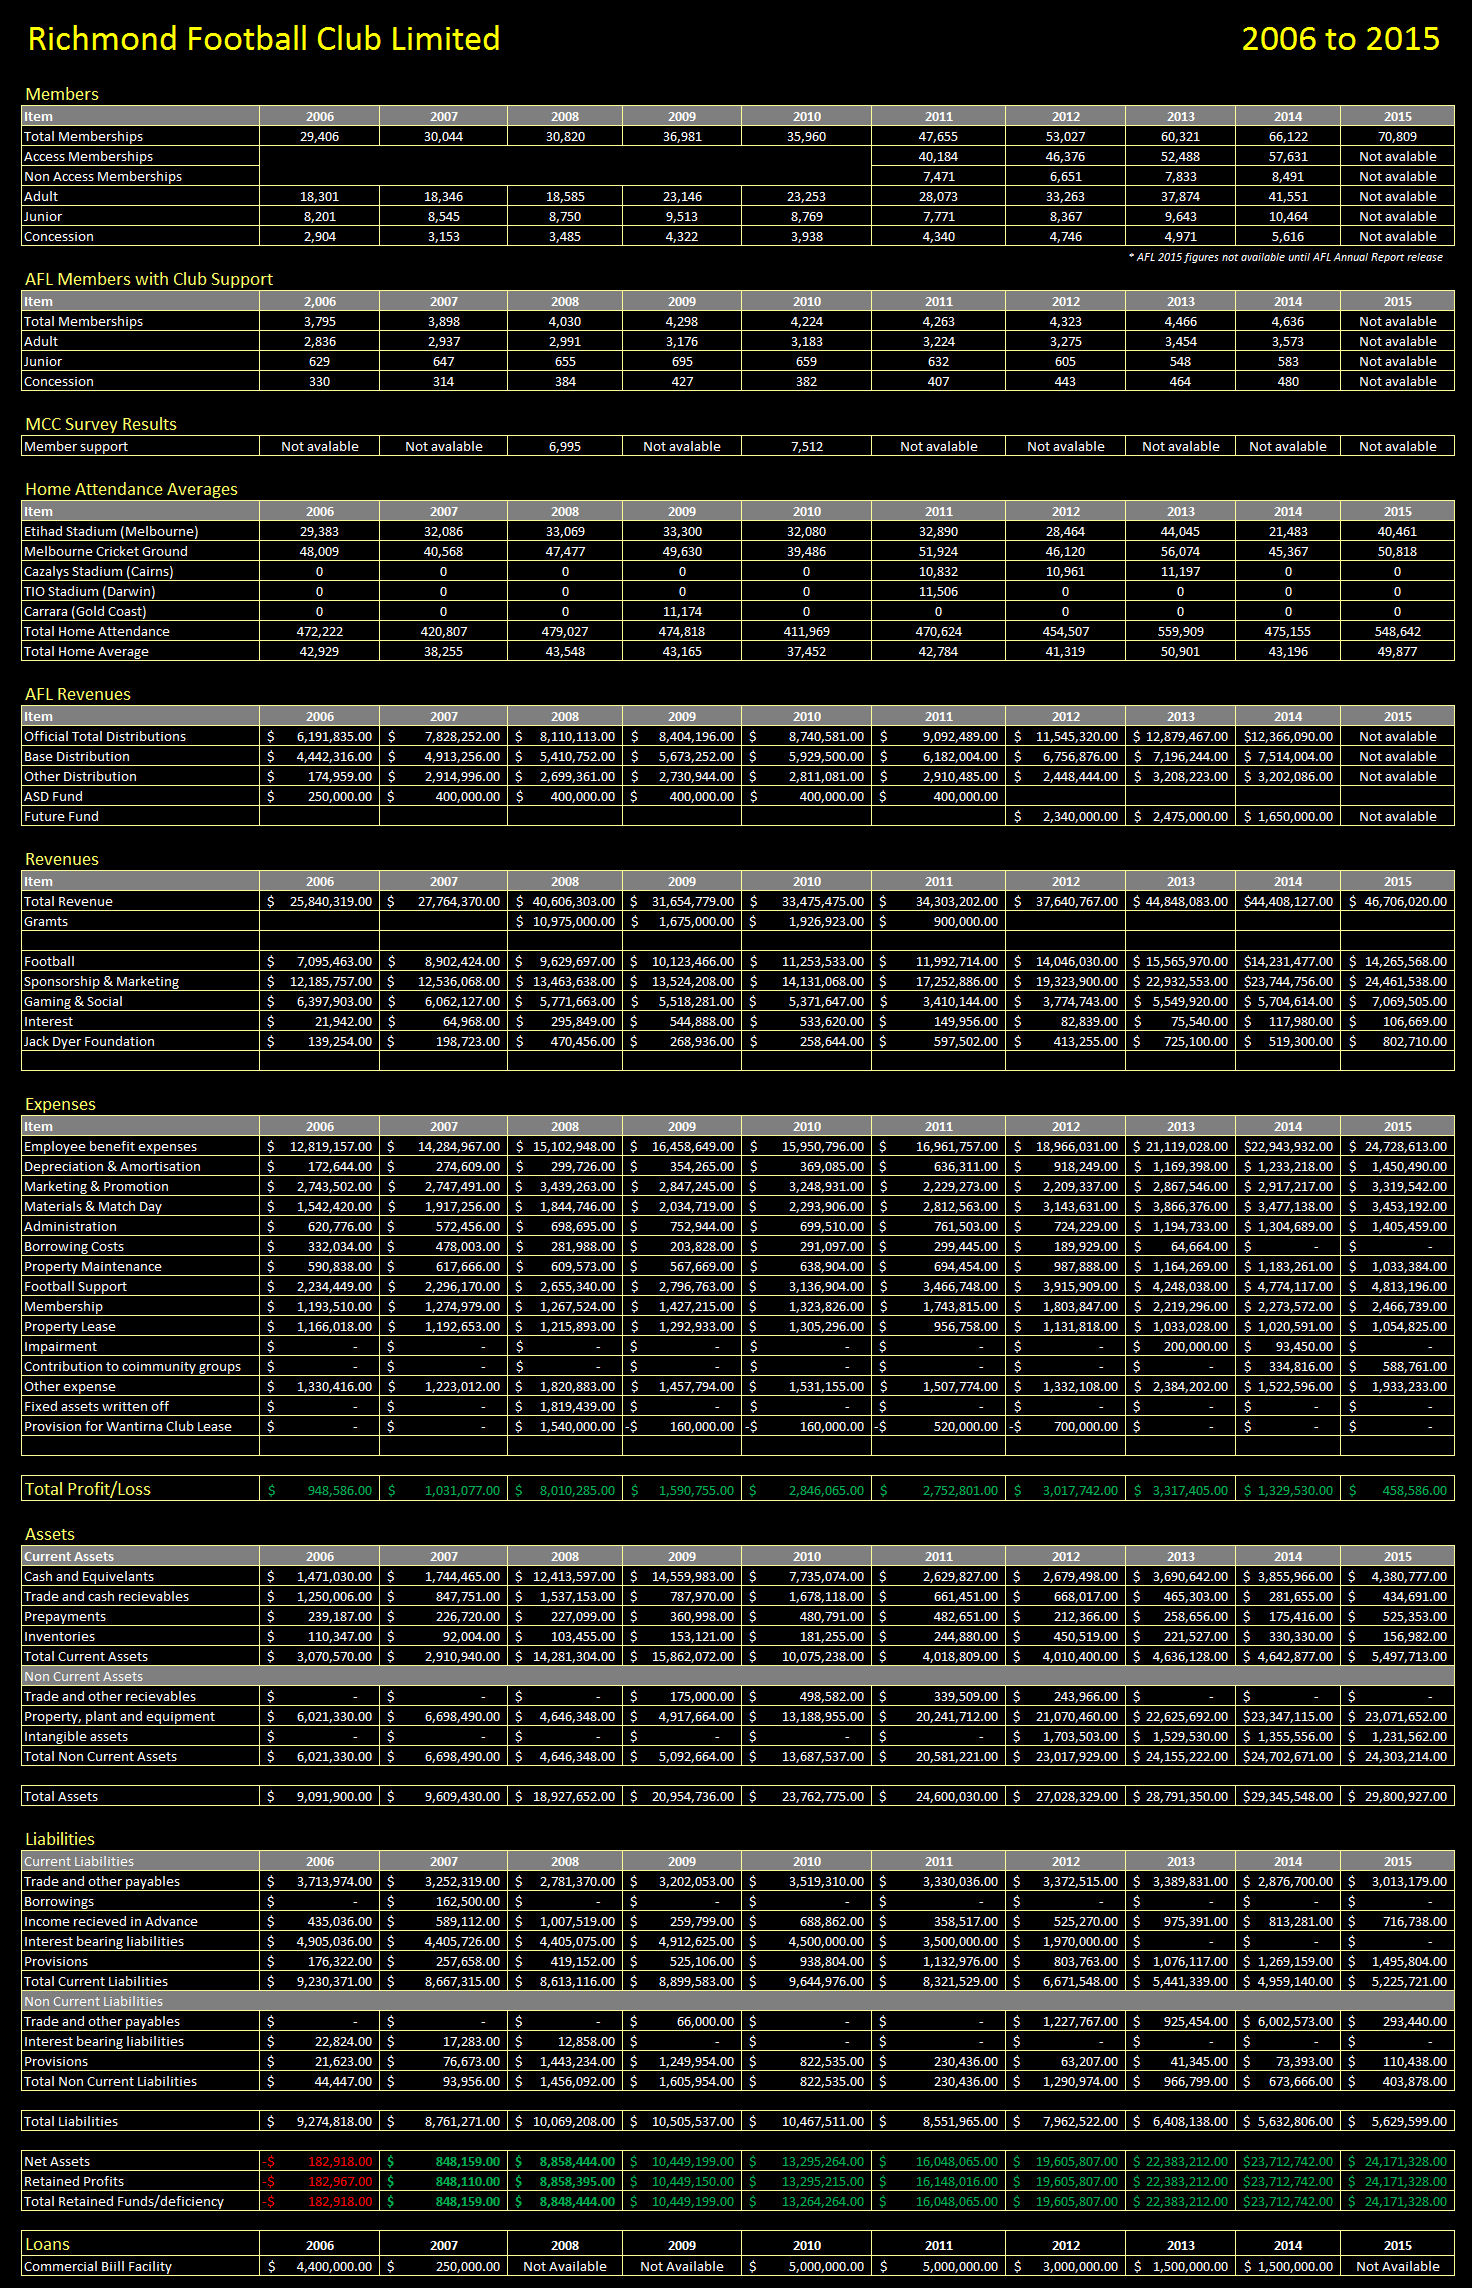Select the 'Prepayments' row label

click(65, 1616)
